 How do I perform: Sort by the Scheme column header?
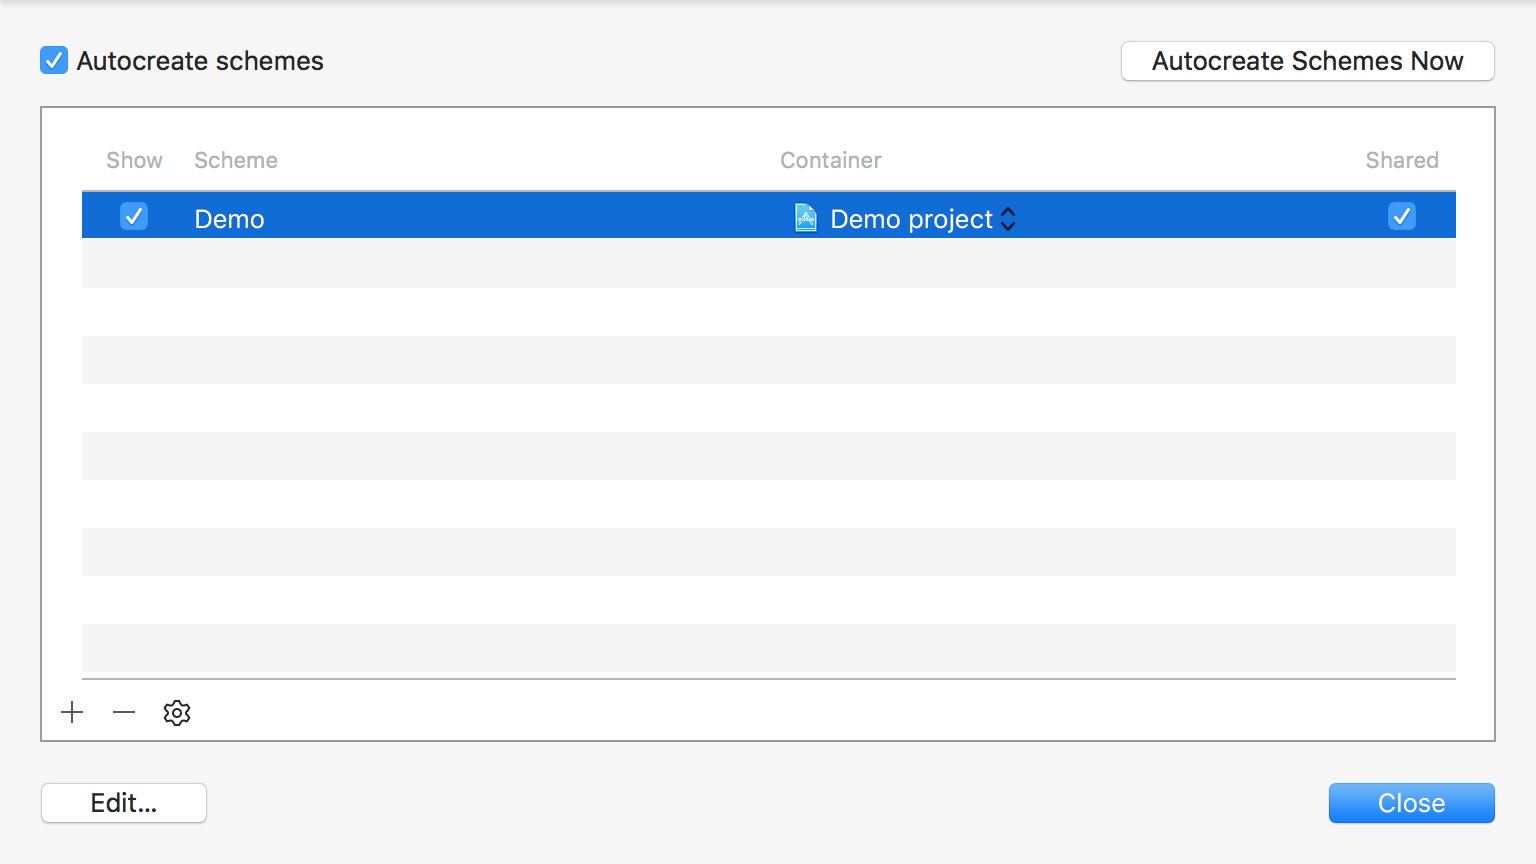tap(236, 160)
